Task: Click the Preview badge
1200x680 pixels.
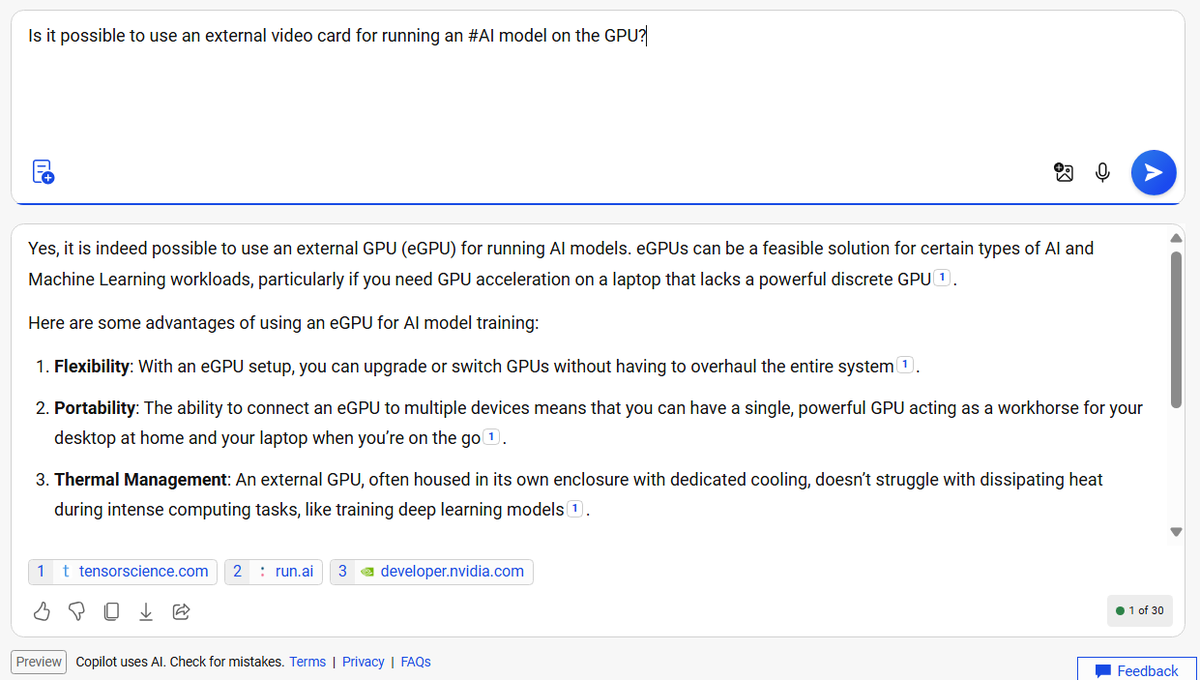Action: 39,662
